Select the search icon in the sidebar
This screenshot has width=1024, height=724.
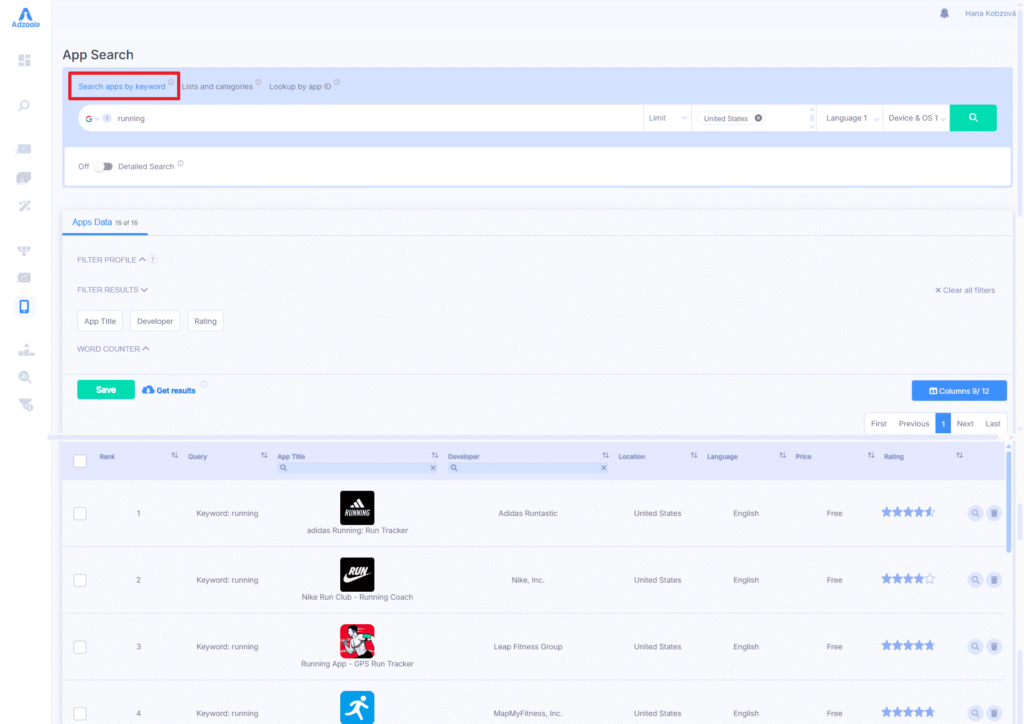[x=22, y=104]
